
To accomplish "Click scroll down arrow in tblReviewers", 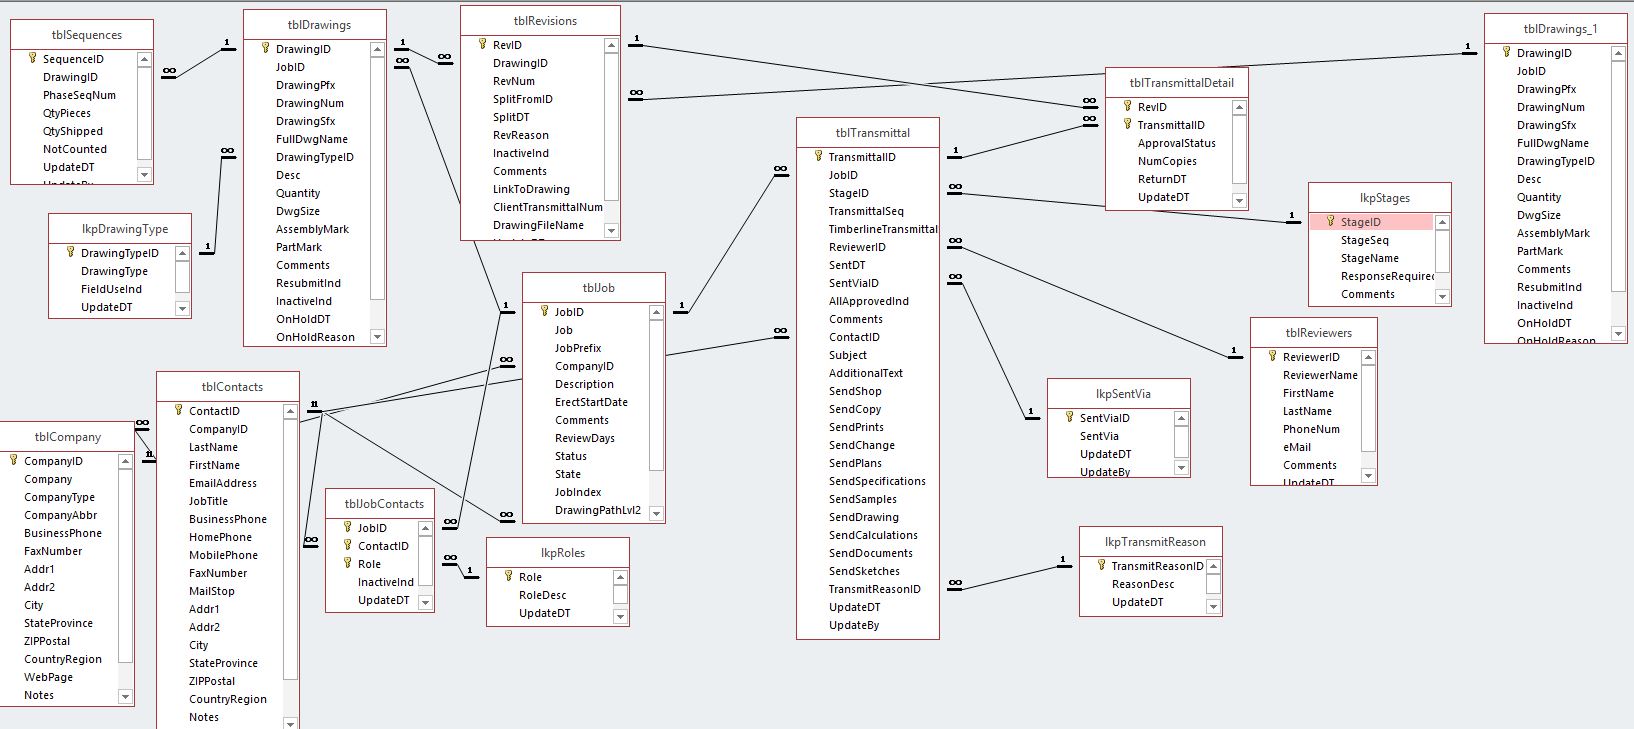I will (1368, 476).
